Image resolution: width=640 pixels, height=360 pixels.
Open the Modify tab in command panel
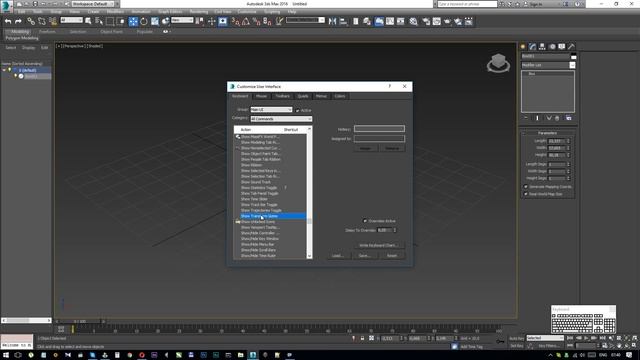click(532, 47)
